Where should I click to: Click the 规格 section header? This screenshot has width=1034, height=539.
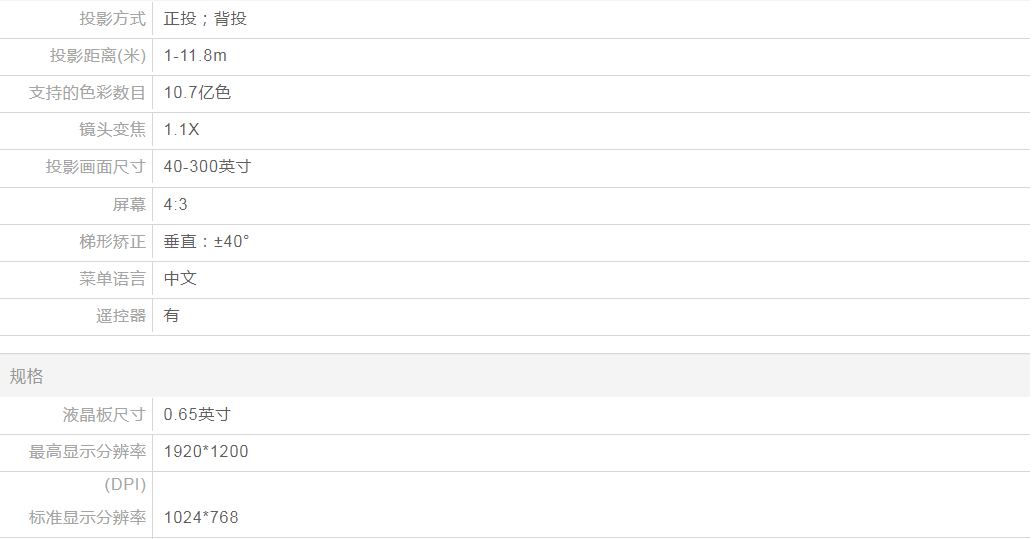pyautogui.click(x=27, y=377)
